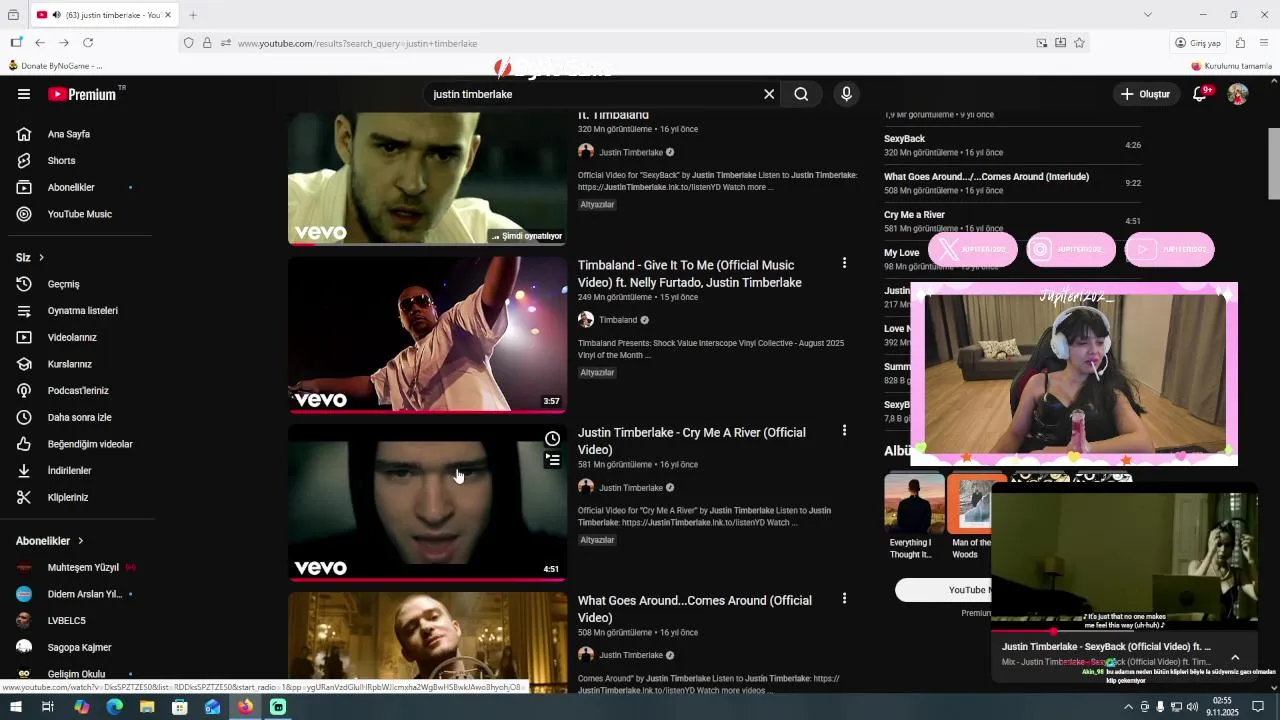This screenshot has height=720, width=1280.
Task: Go back with the browser back arrow
Action: (x=40, y=43)
